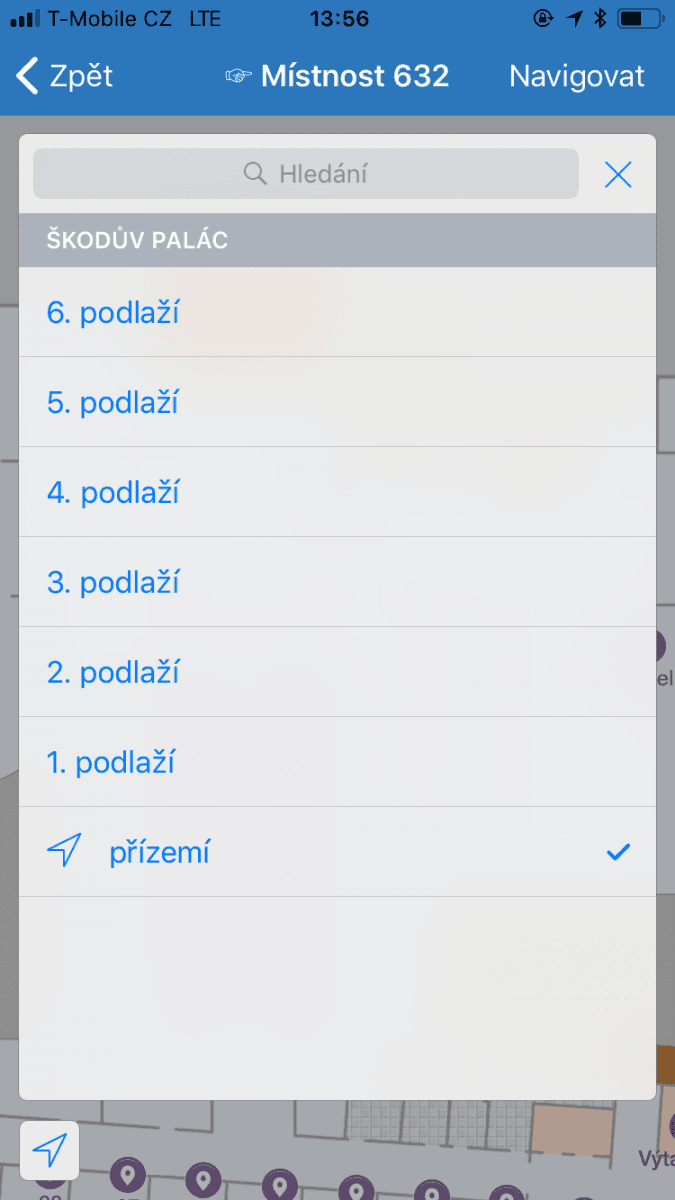Tap the ŠKODŮV PALÁC section header
675x1200 pixels.
click(x=137, y=240)
